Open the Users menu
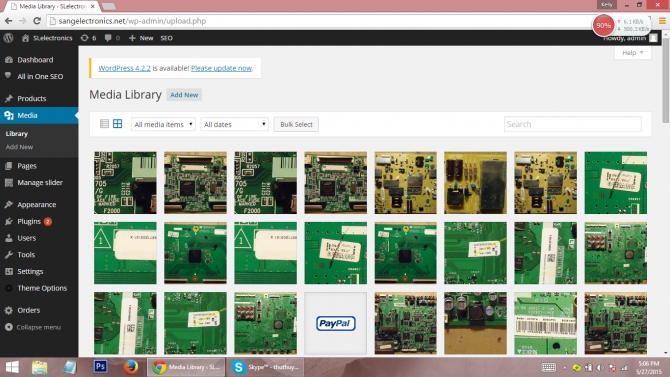 pos(26,238)
